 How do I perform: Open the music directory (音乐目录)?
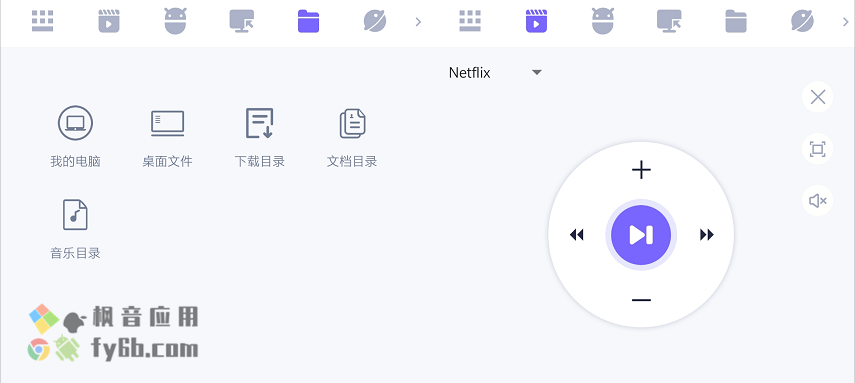[75, 229]
